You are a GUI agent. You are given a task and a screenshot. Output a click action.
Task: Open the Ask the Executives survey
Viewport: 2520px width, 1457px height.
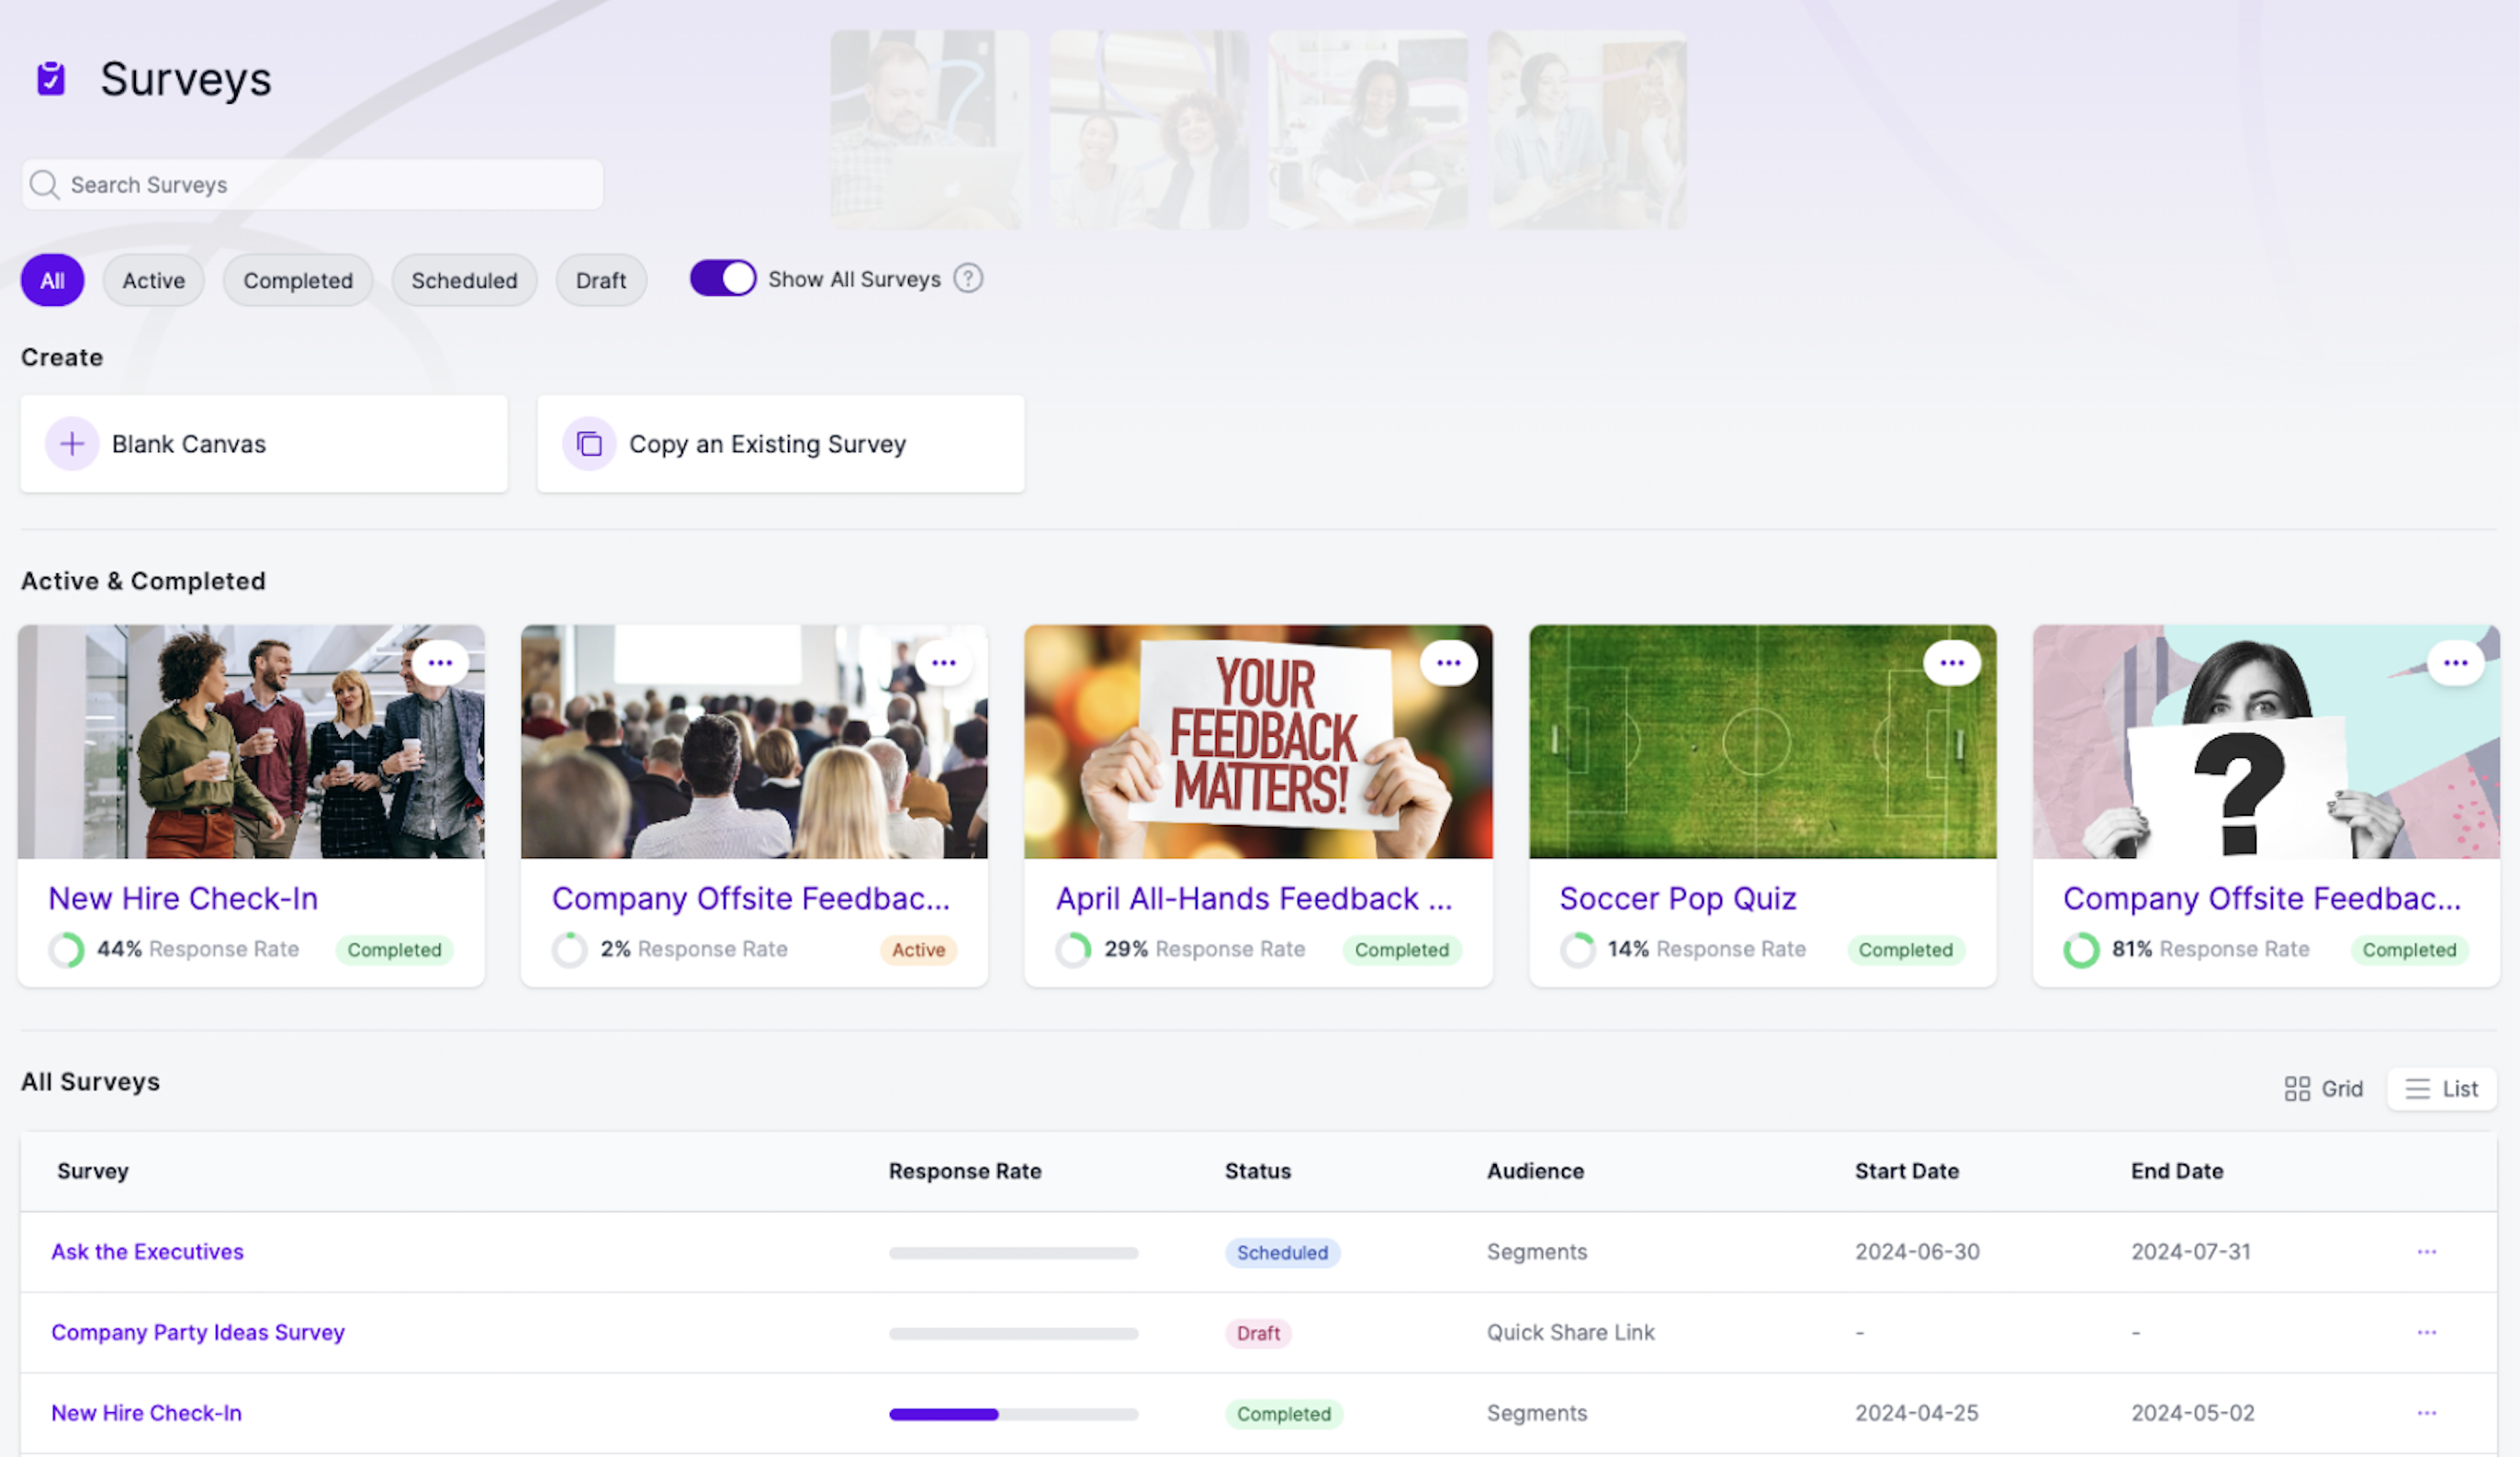click(148, 1252)
